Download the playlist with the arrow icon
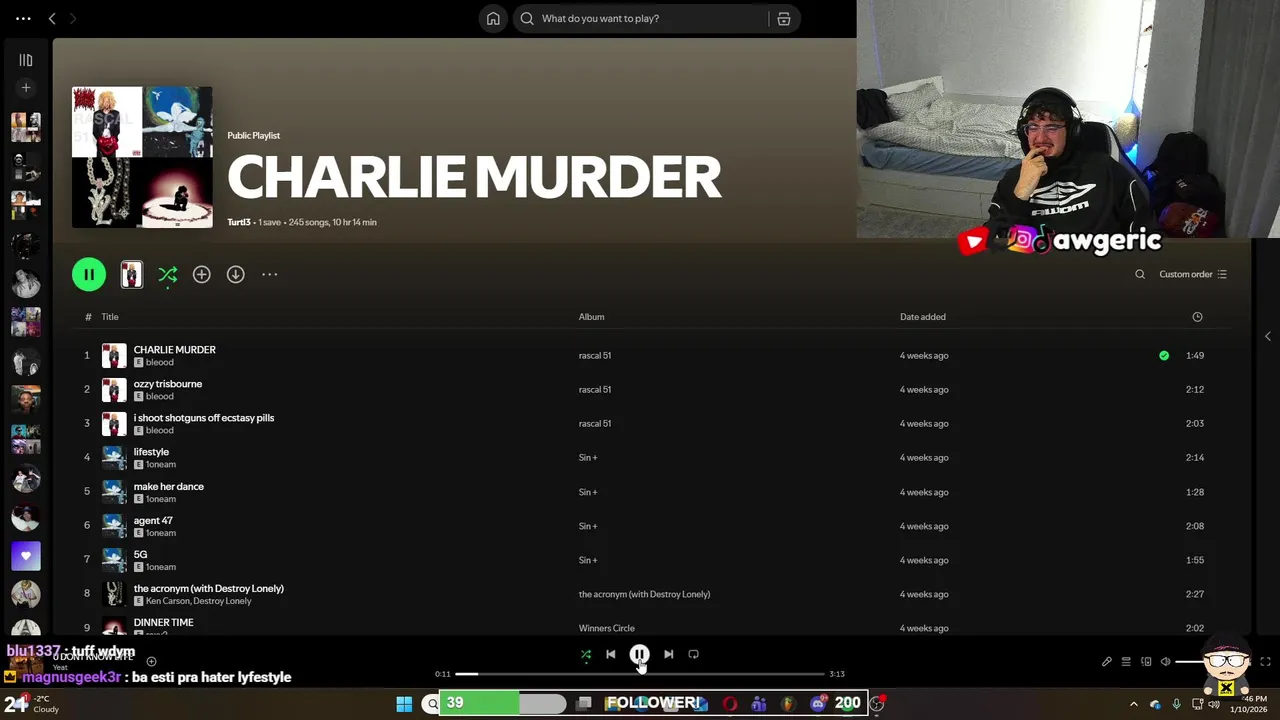The height and width of the screenshot is (720, 1280). tap(236, 274)
